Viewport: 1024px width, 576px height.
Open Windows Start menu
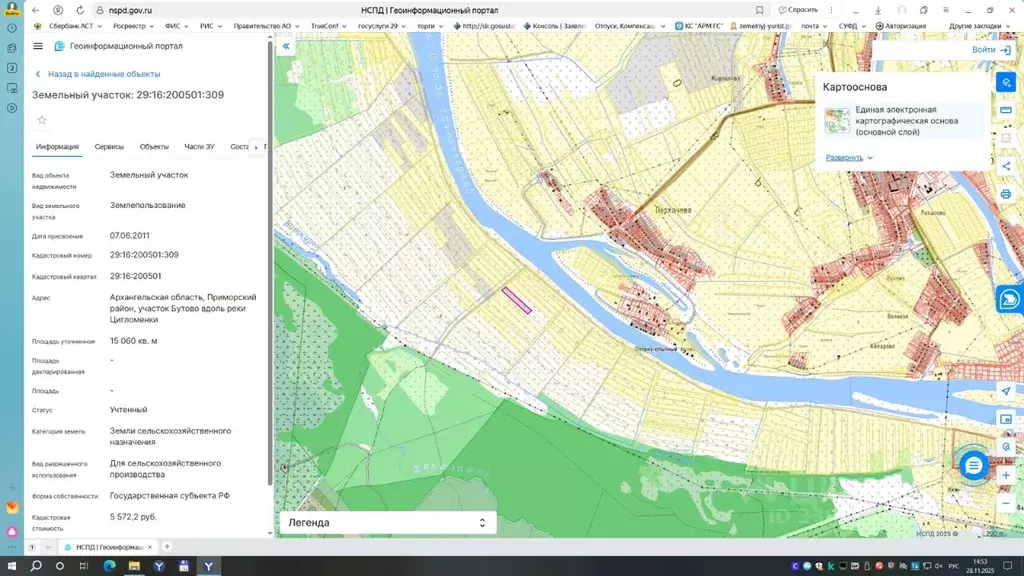(x=12, y=566)
